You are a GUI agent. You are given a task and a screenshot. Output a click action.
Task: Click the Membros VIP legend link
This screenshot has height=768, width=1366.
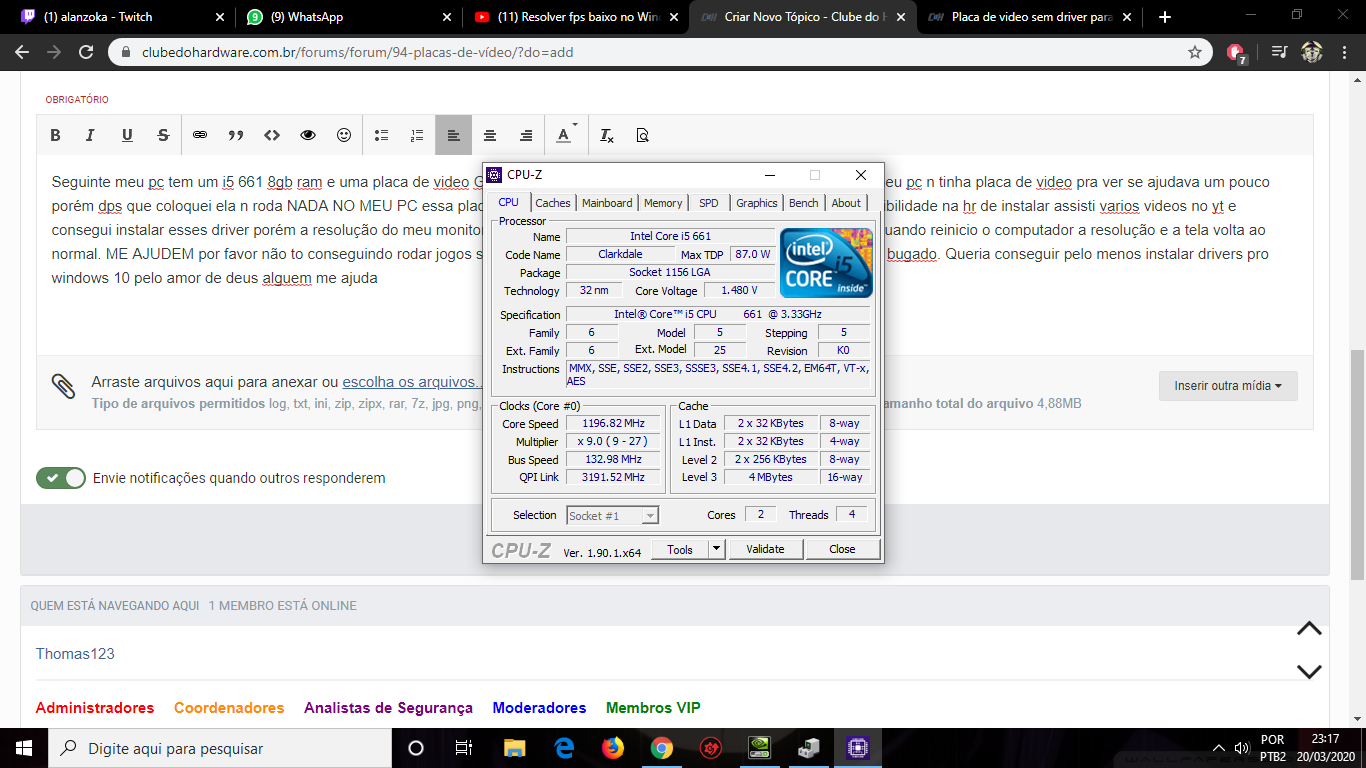(653, 708)
